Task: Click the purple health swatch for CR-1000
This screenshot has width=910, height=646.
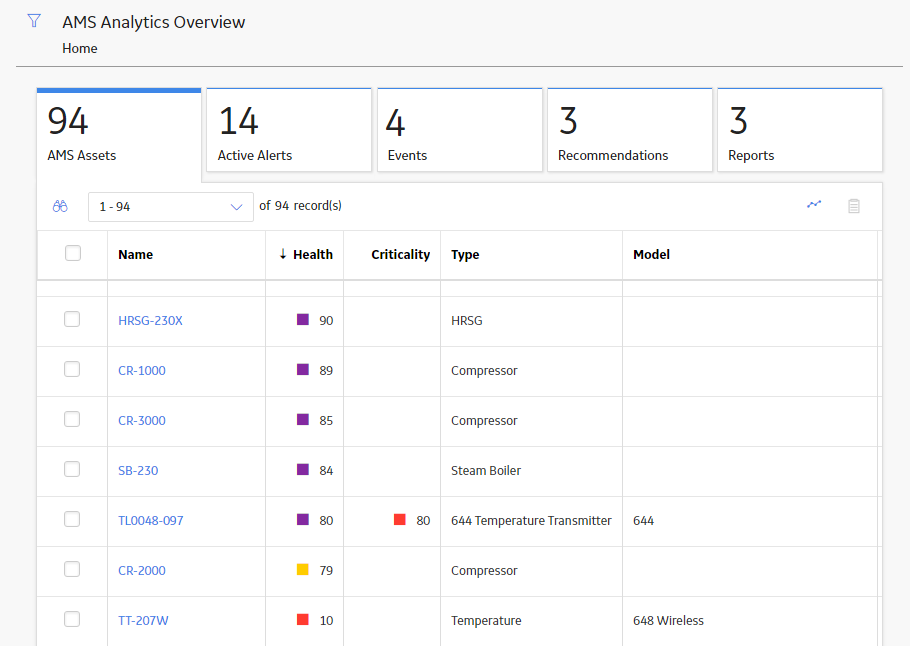Action: [303, 369]
